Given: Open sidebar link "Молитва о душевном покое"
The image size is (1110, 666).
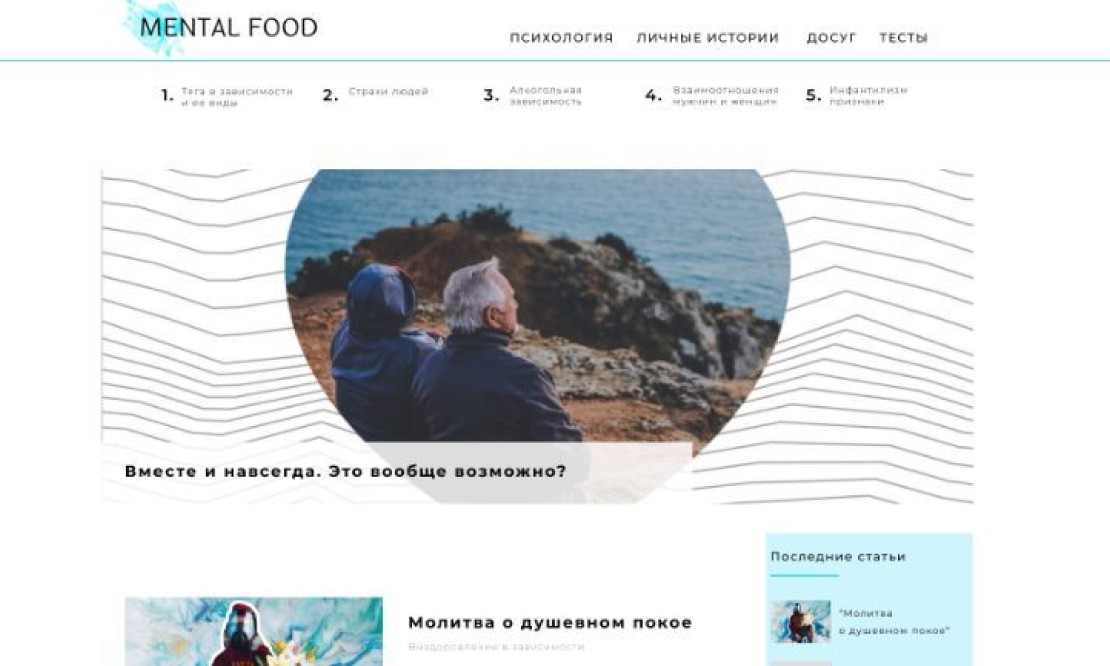Looking at the screenshot, I should pyautogui.click(x=894, y=622).
